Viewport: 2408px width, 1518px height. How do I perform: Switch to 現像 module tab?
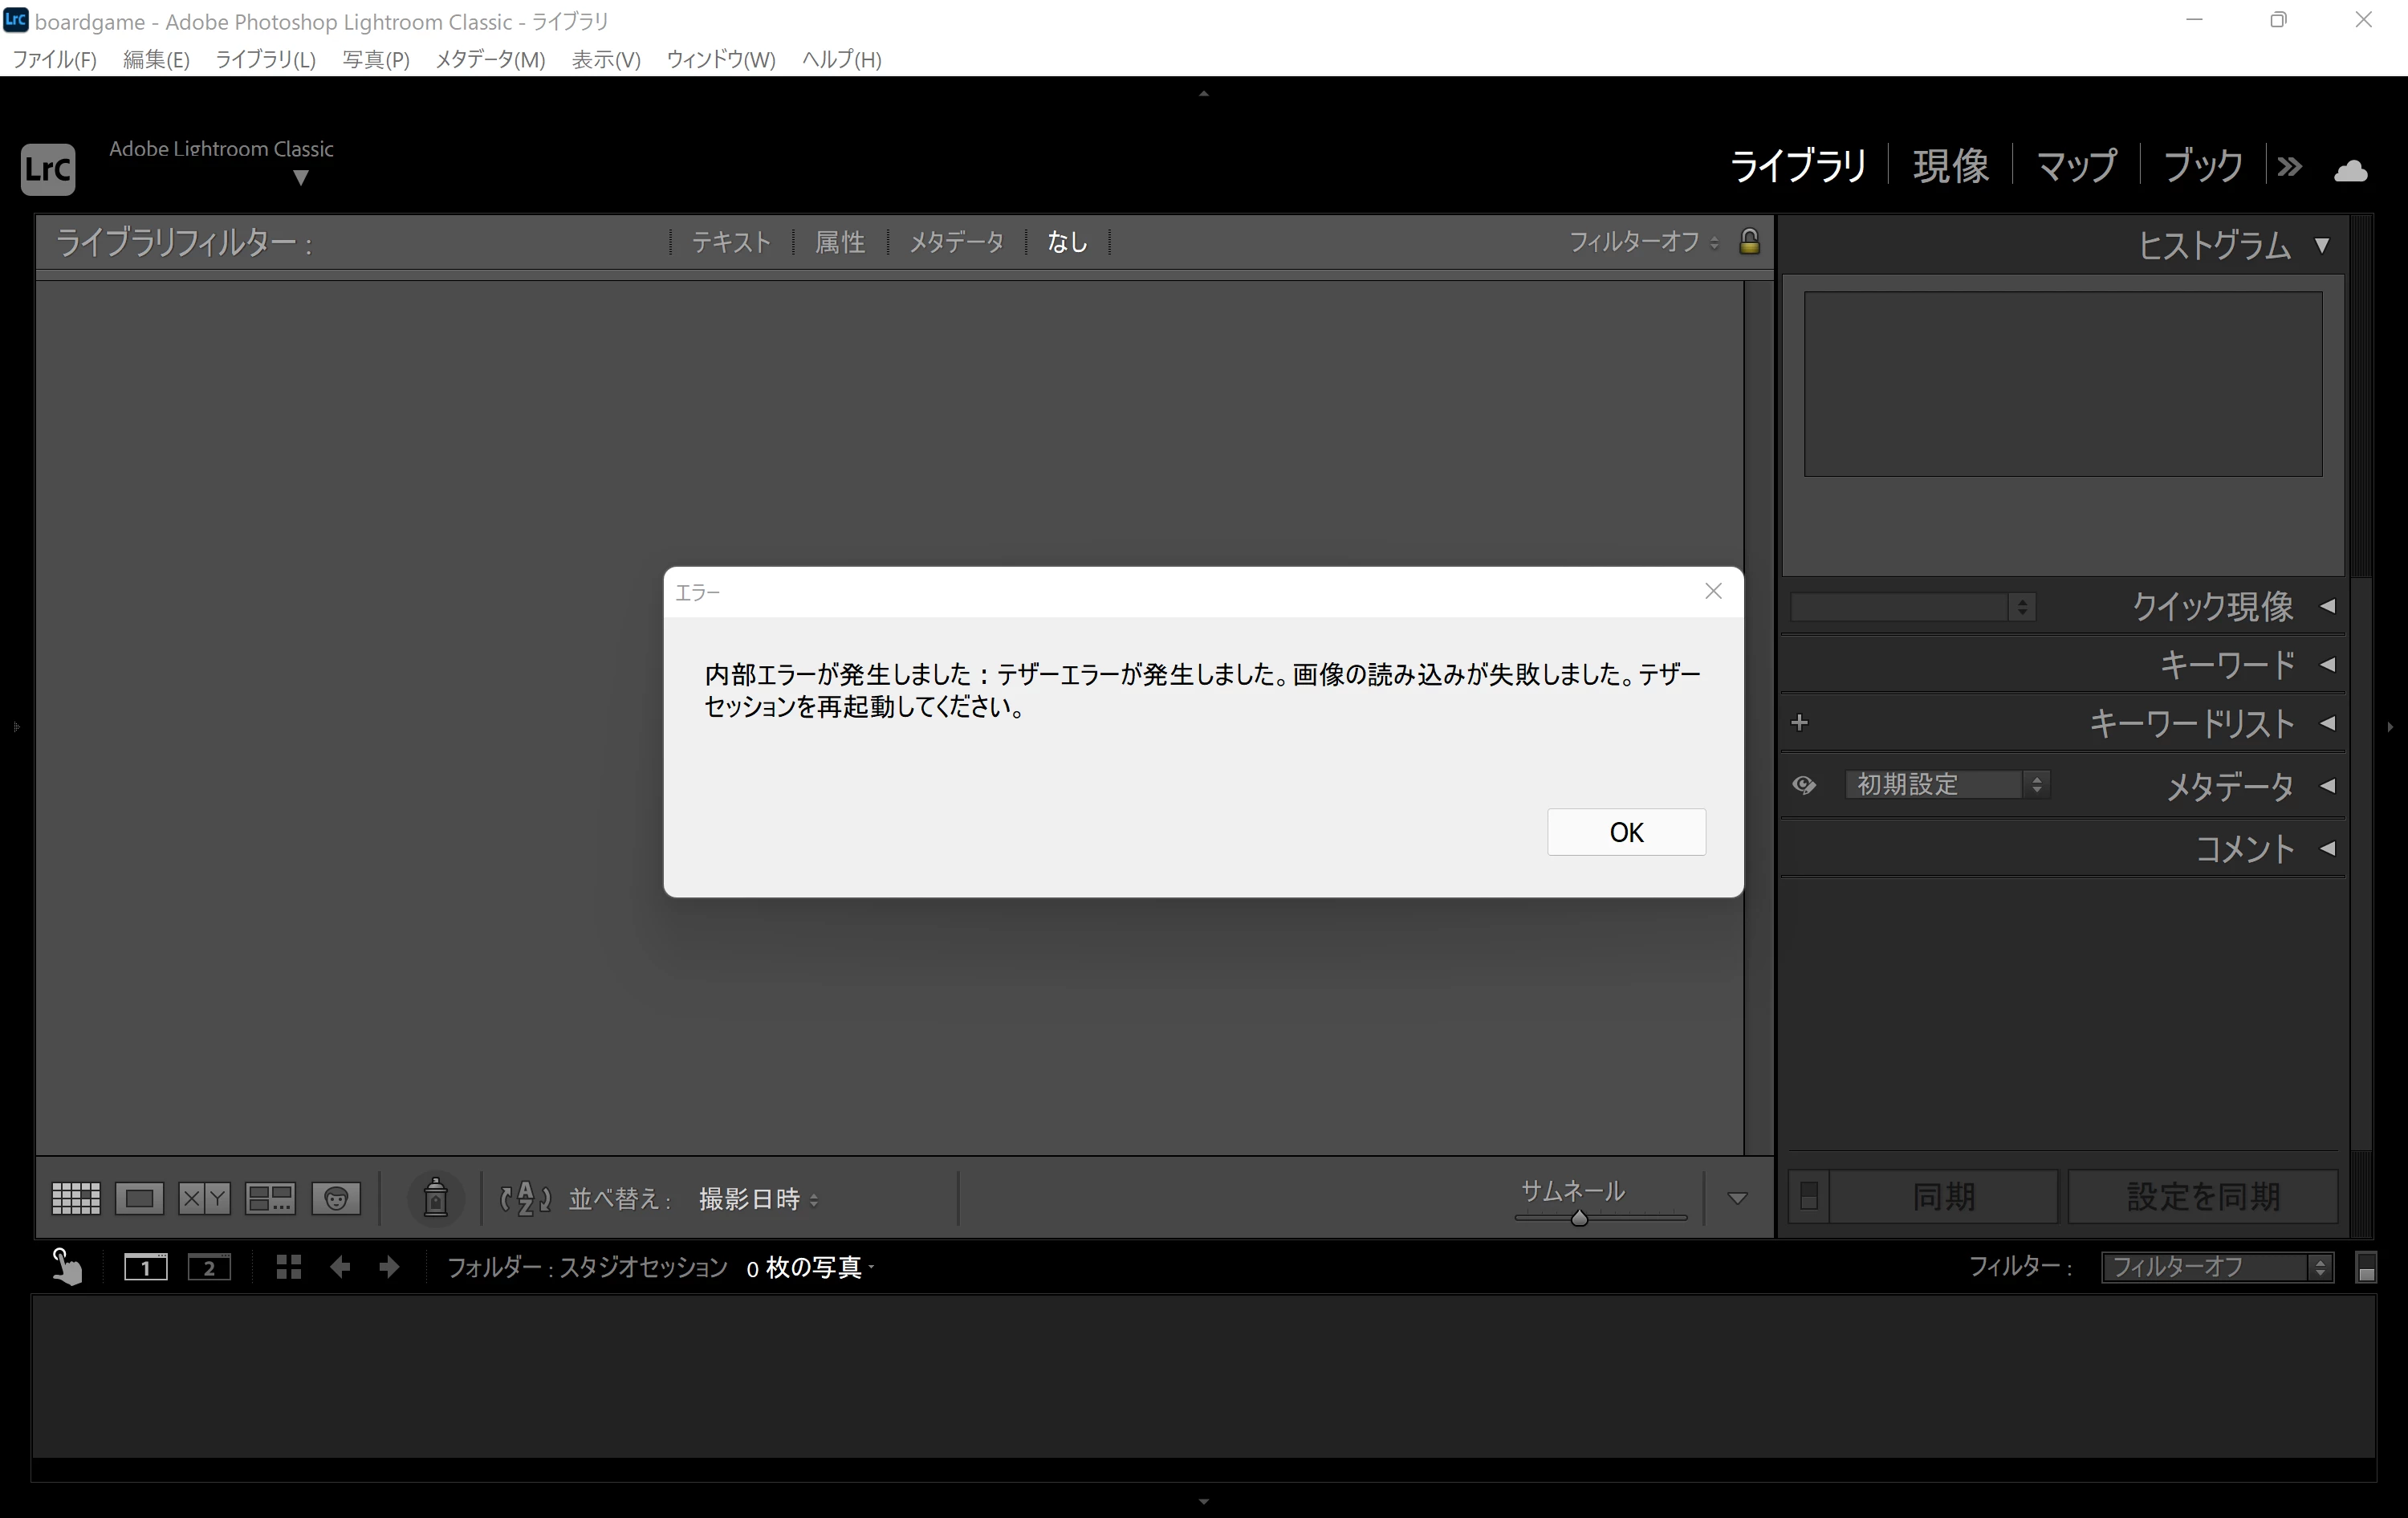[1950, 166]
